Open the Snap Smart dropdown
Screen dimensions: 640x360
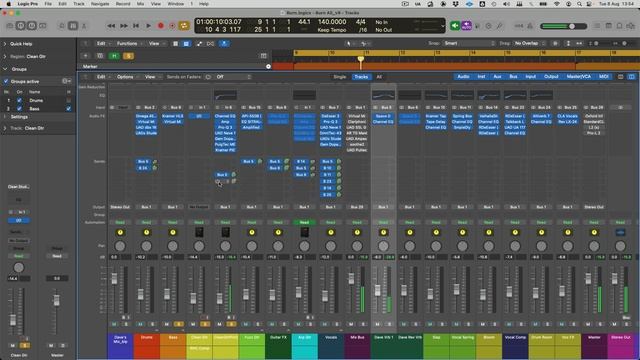(x=469, y=43)
